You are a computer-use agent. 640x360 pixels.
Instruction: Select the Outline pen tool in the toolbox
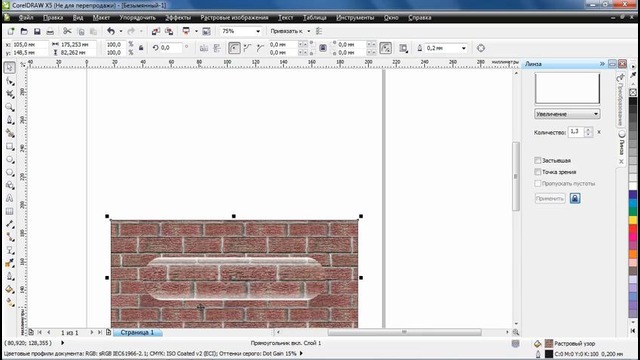10,277
